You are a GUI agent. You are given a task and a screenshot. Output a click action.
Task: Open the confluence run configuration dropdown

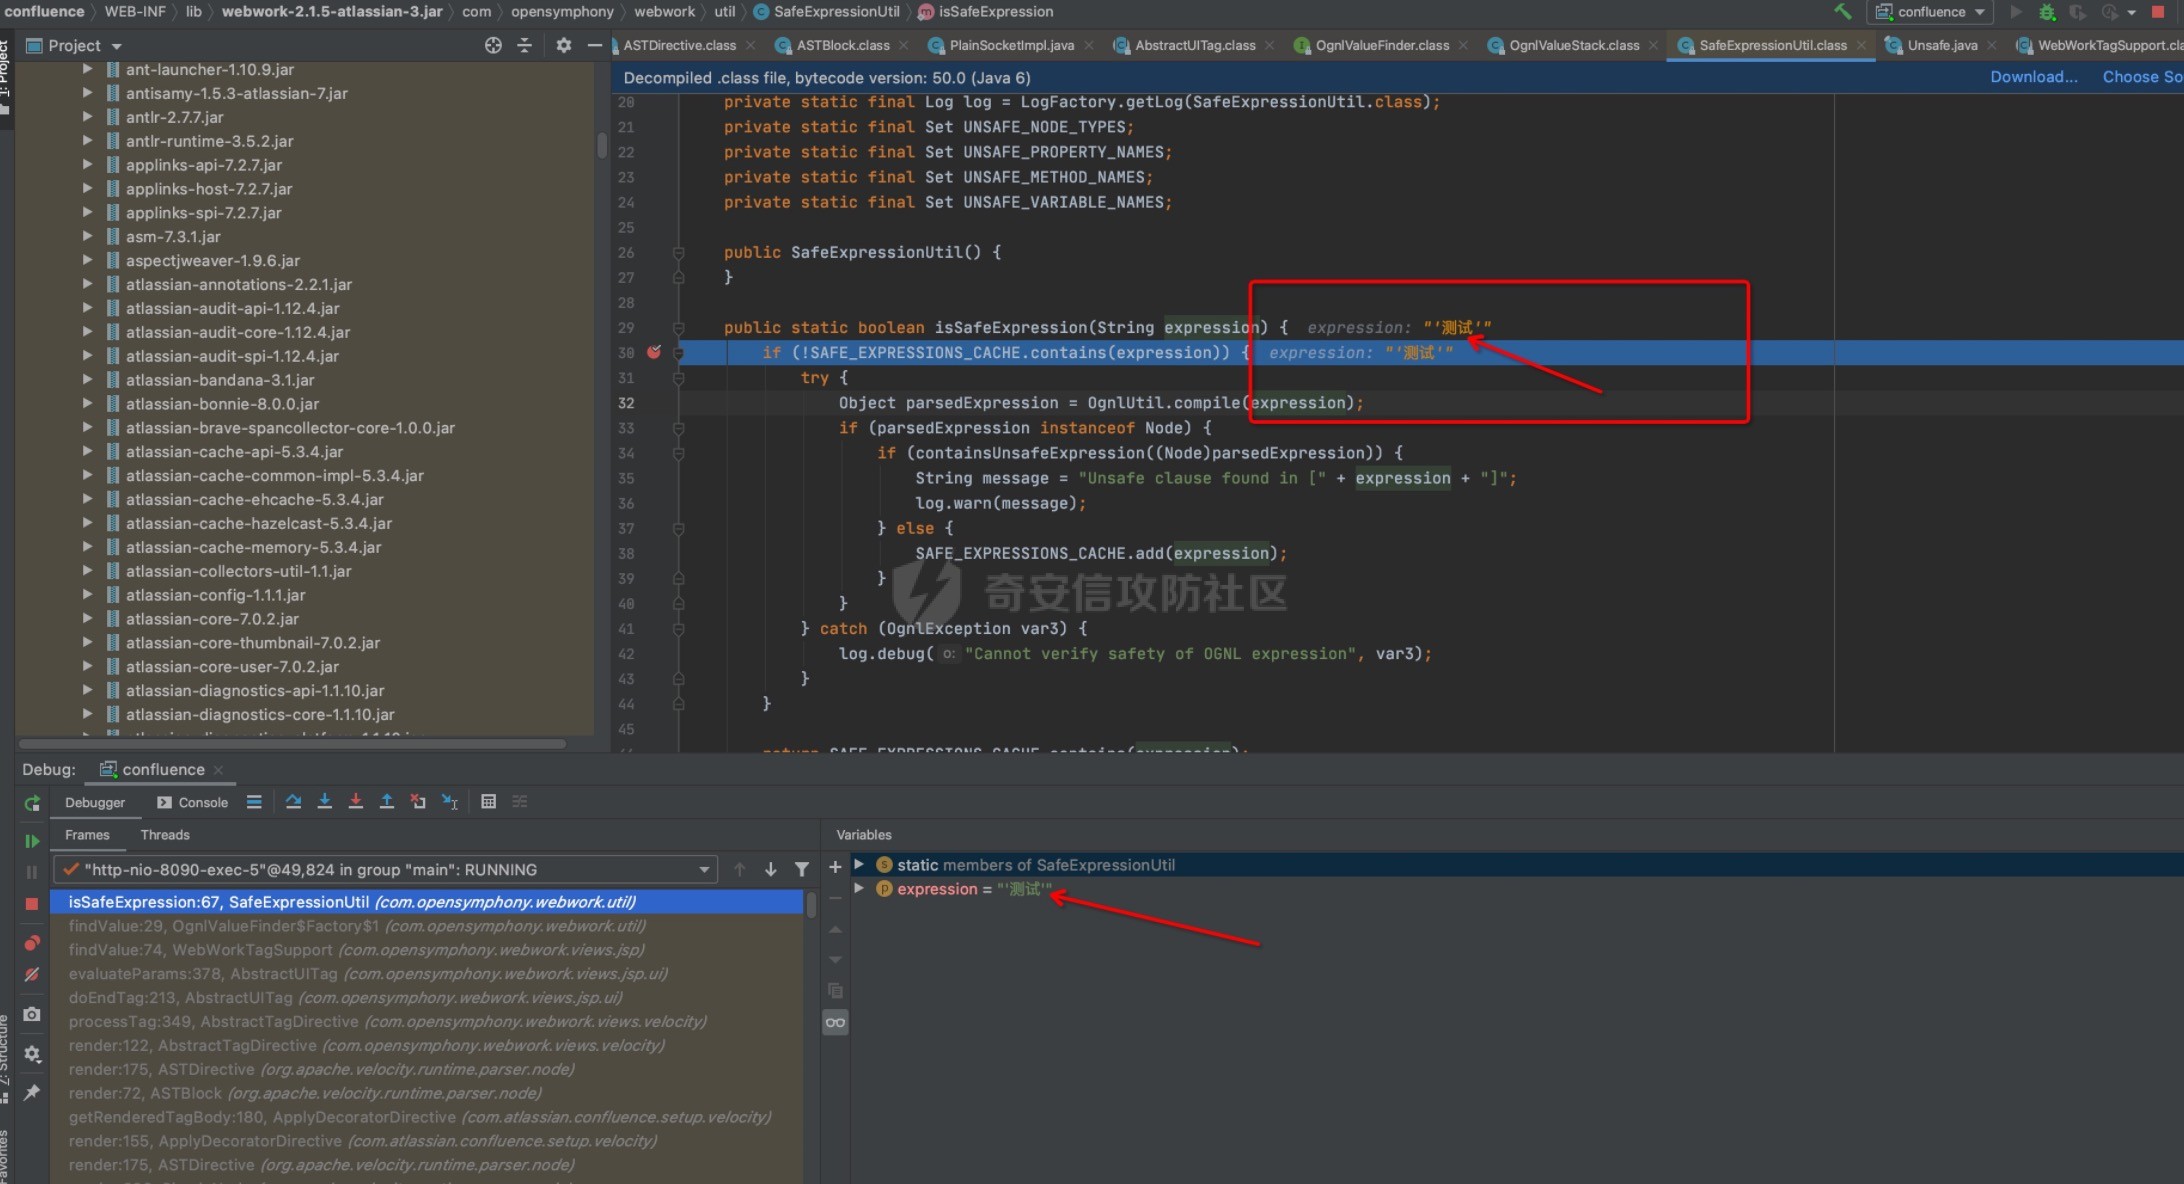1931,12
